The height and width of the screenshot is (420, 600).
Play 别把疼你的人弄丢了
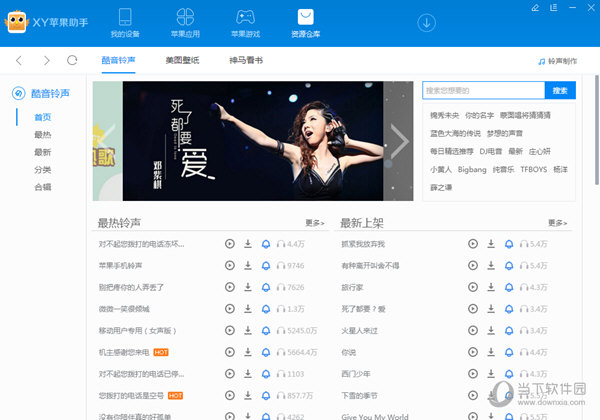[230, 287]
